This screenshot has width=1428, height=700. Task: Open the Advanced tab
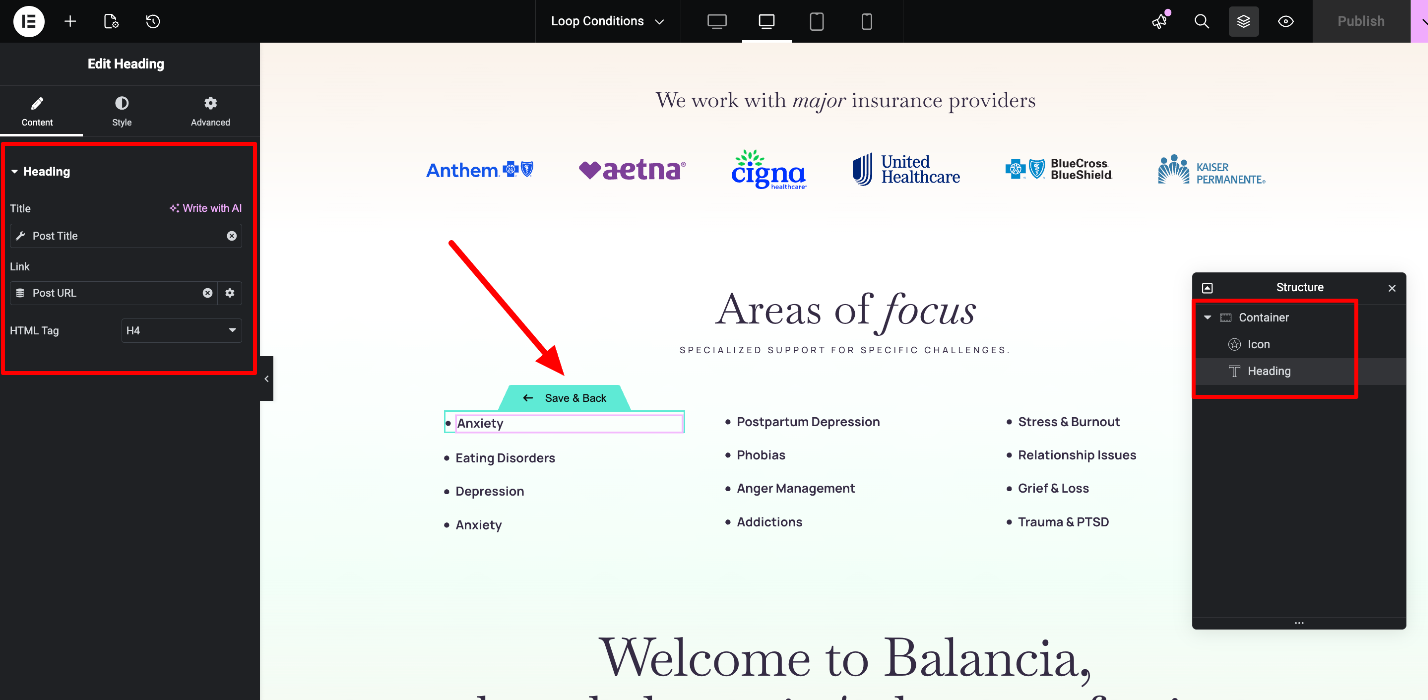pos(210,111)
